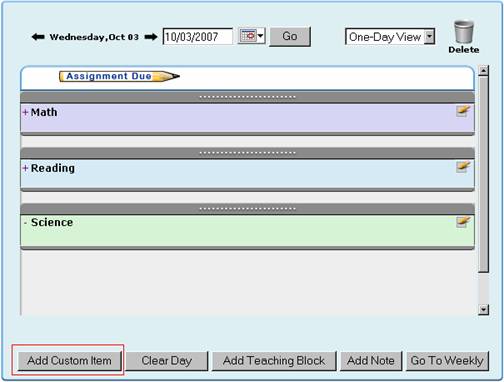Click Go To Weekly button
This screenshot has height=382, width=504.
pos(447,361)
